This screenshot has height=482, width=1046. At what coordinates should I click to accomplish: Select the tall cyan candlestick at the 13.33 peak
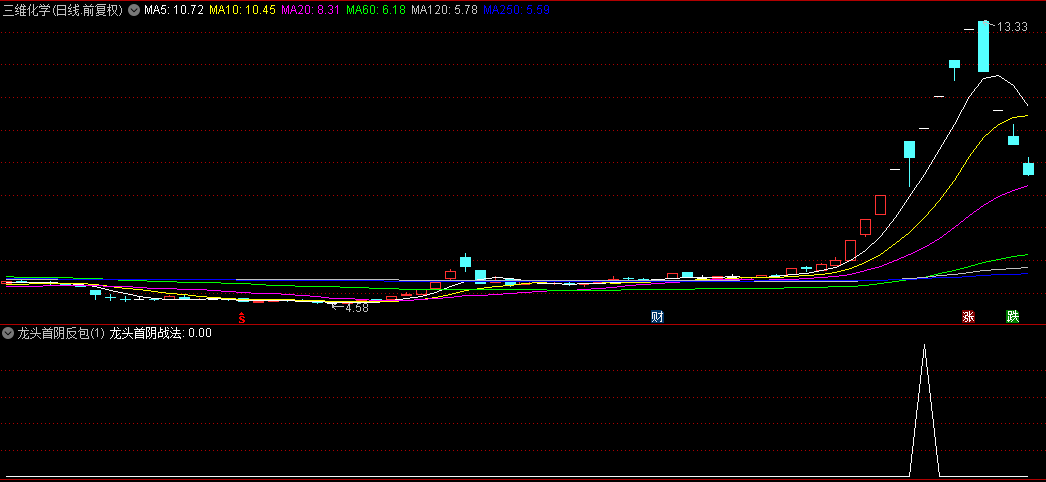(x=983, y=47)
